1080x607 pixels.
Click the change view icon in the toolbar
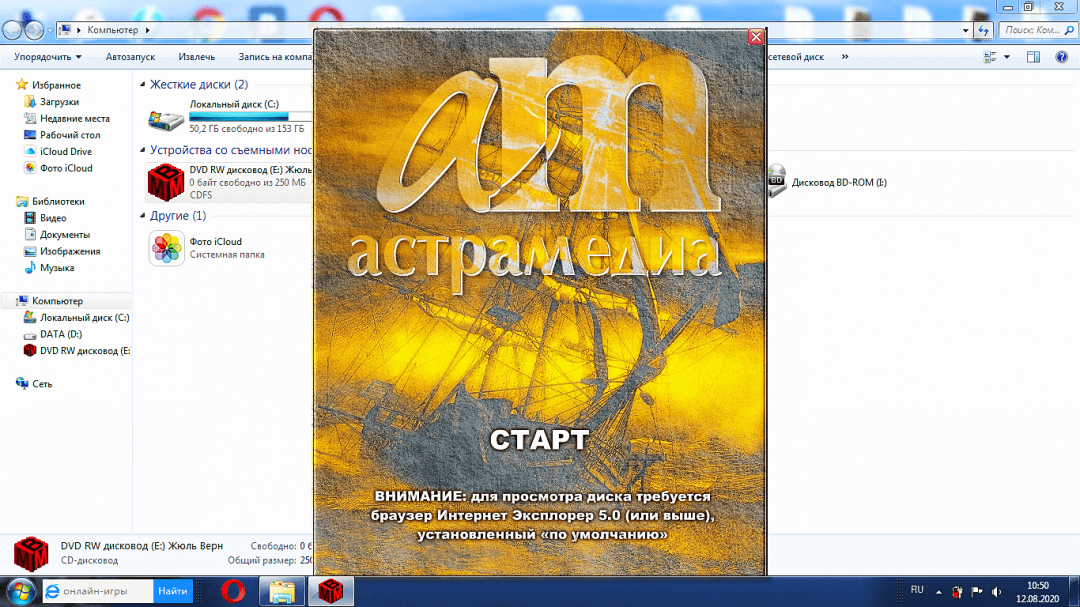click(x=990, y=57)
